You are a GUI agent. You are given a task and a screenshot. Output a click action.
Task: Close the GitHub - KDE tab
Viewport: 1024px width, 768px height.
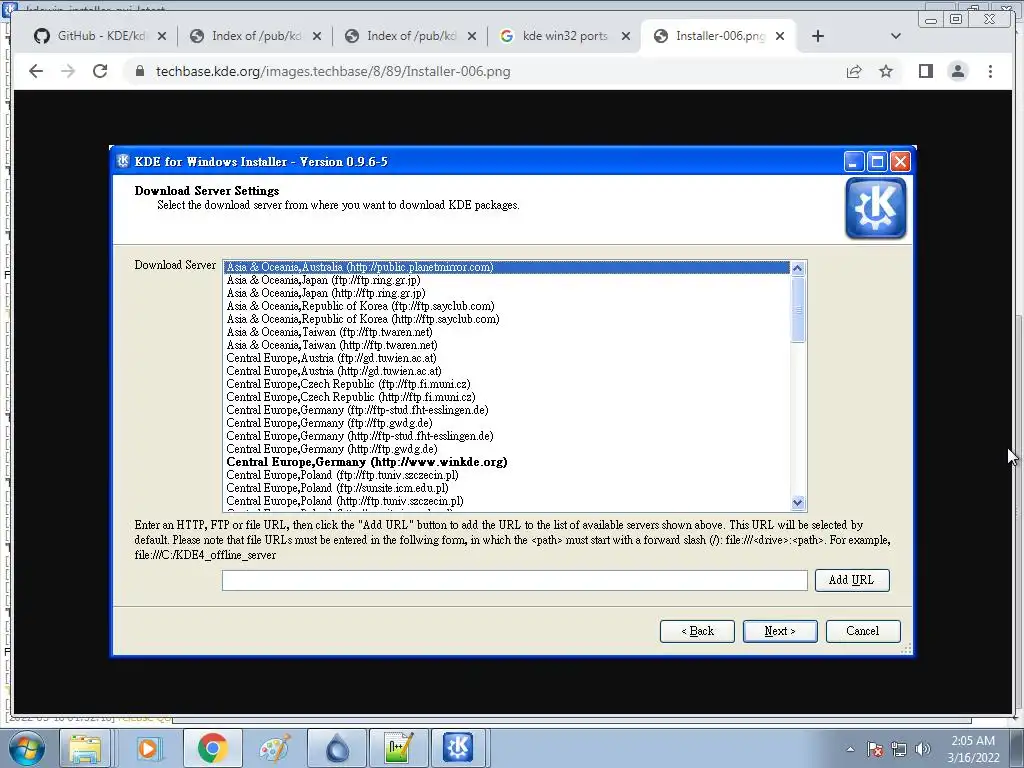point(162,36)
